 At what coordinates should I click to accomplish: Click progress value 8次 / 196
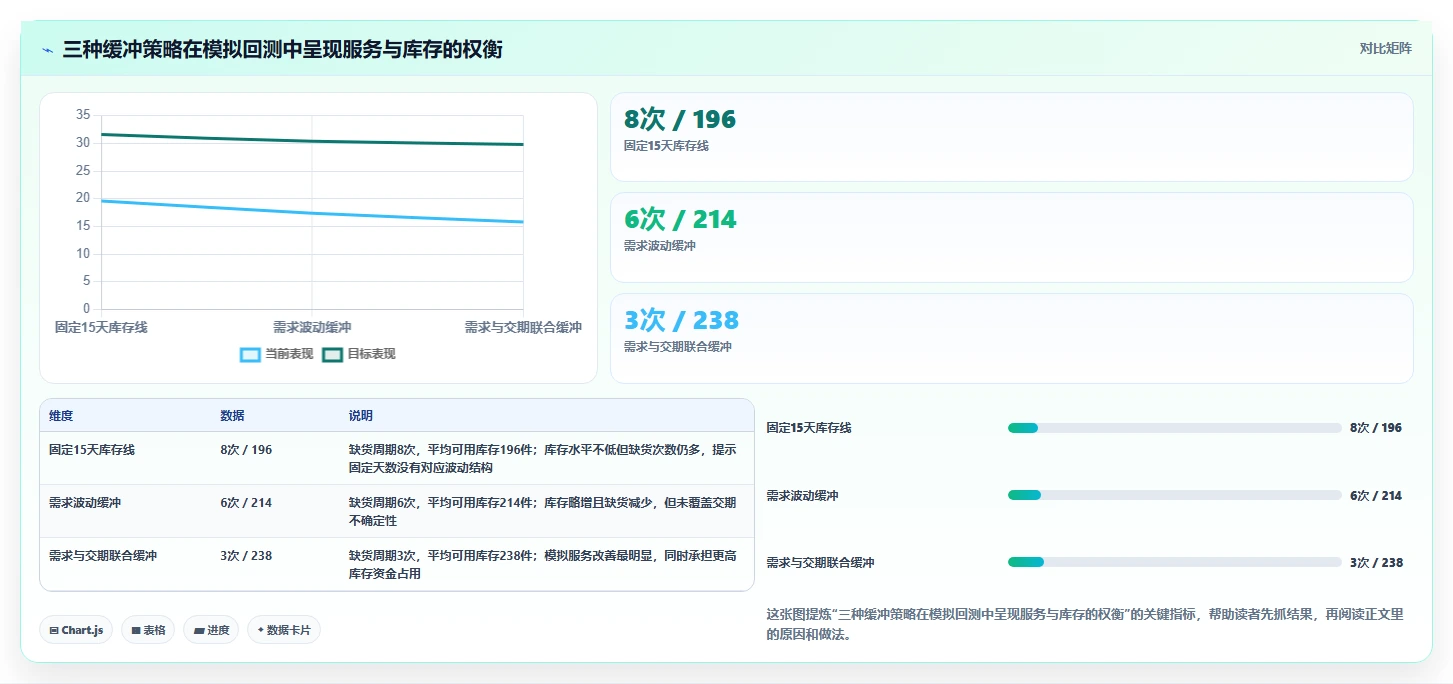coord(1376,428)
